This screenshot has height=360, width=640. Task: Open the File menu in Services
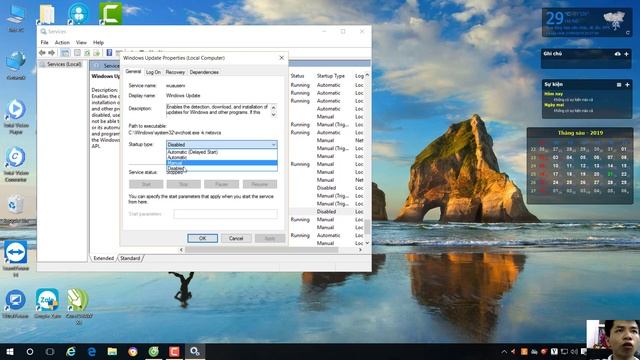coord(44,42)
